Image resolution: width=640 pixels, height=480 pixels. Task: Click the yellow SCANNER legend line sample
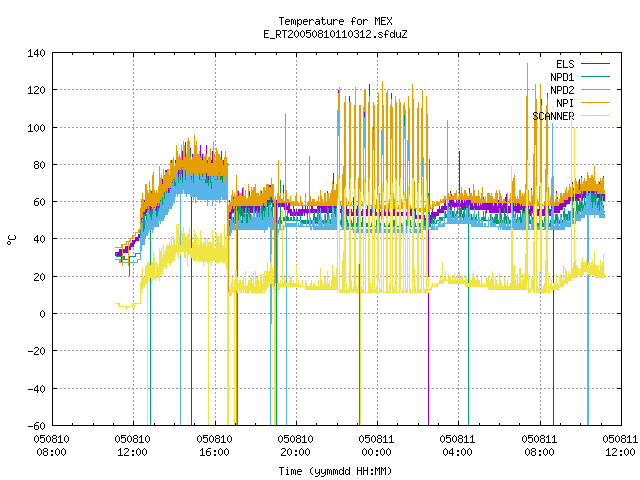(595, 116)
